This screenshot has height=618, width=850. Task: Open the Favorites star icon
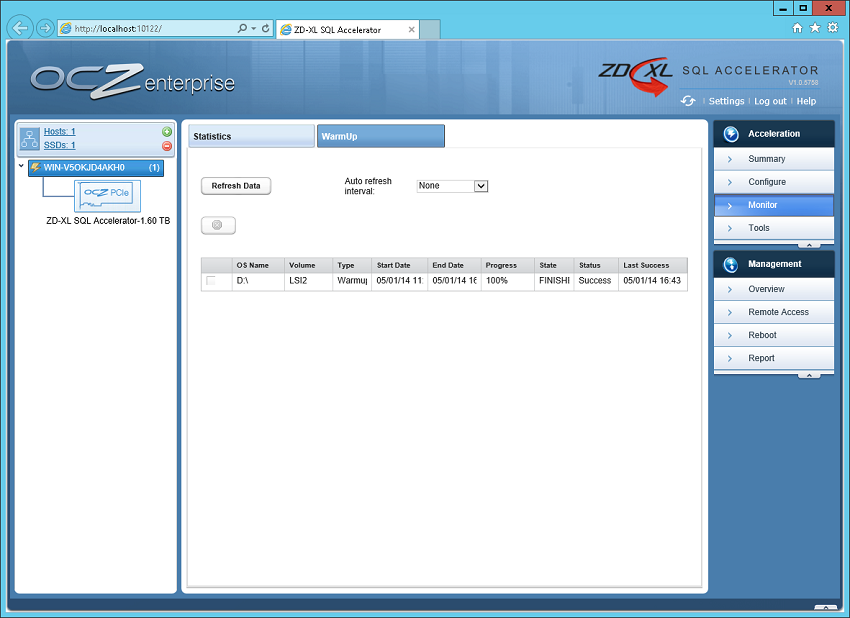click(815, 28)
